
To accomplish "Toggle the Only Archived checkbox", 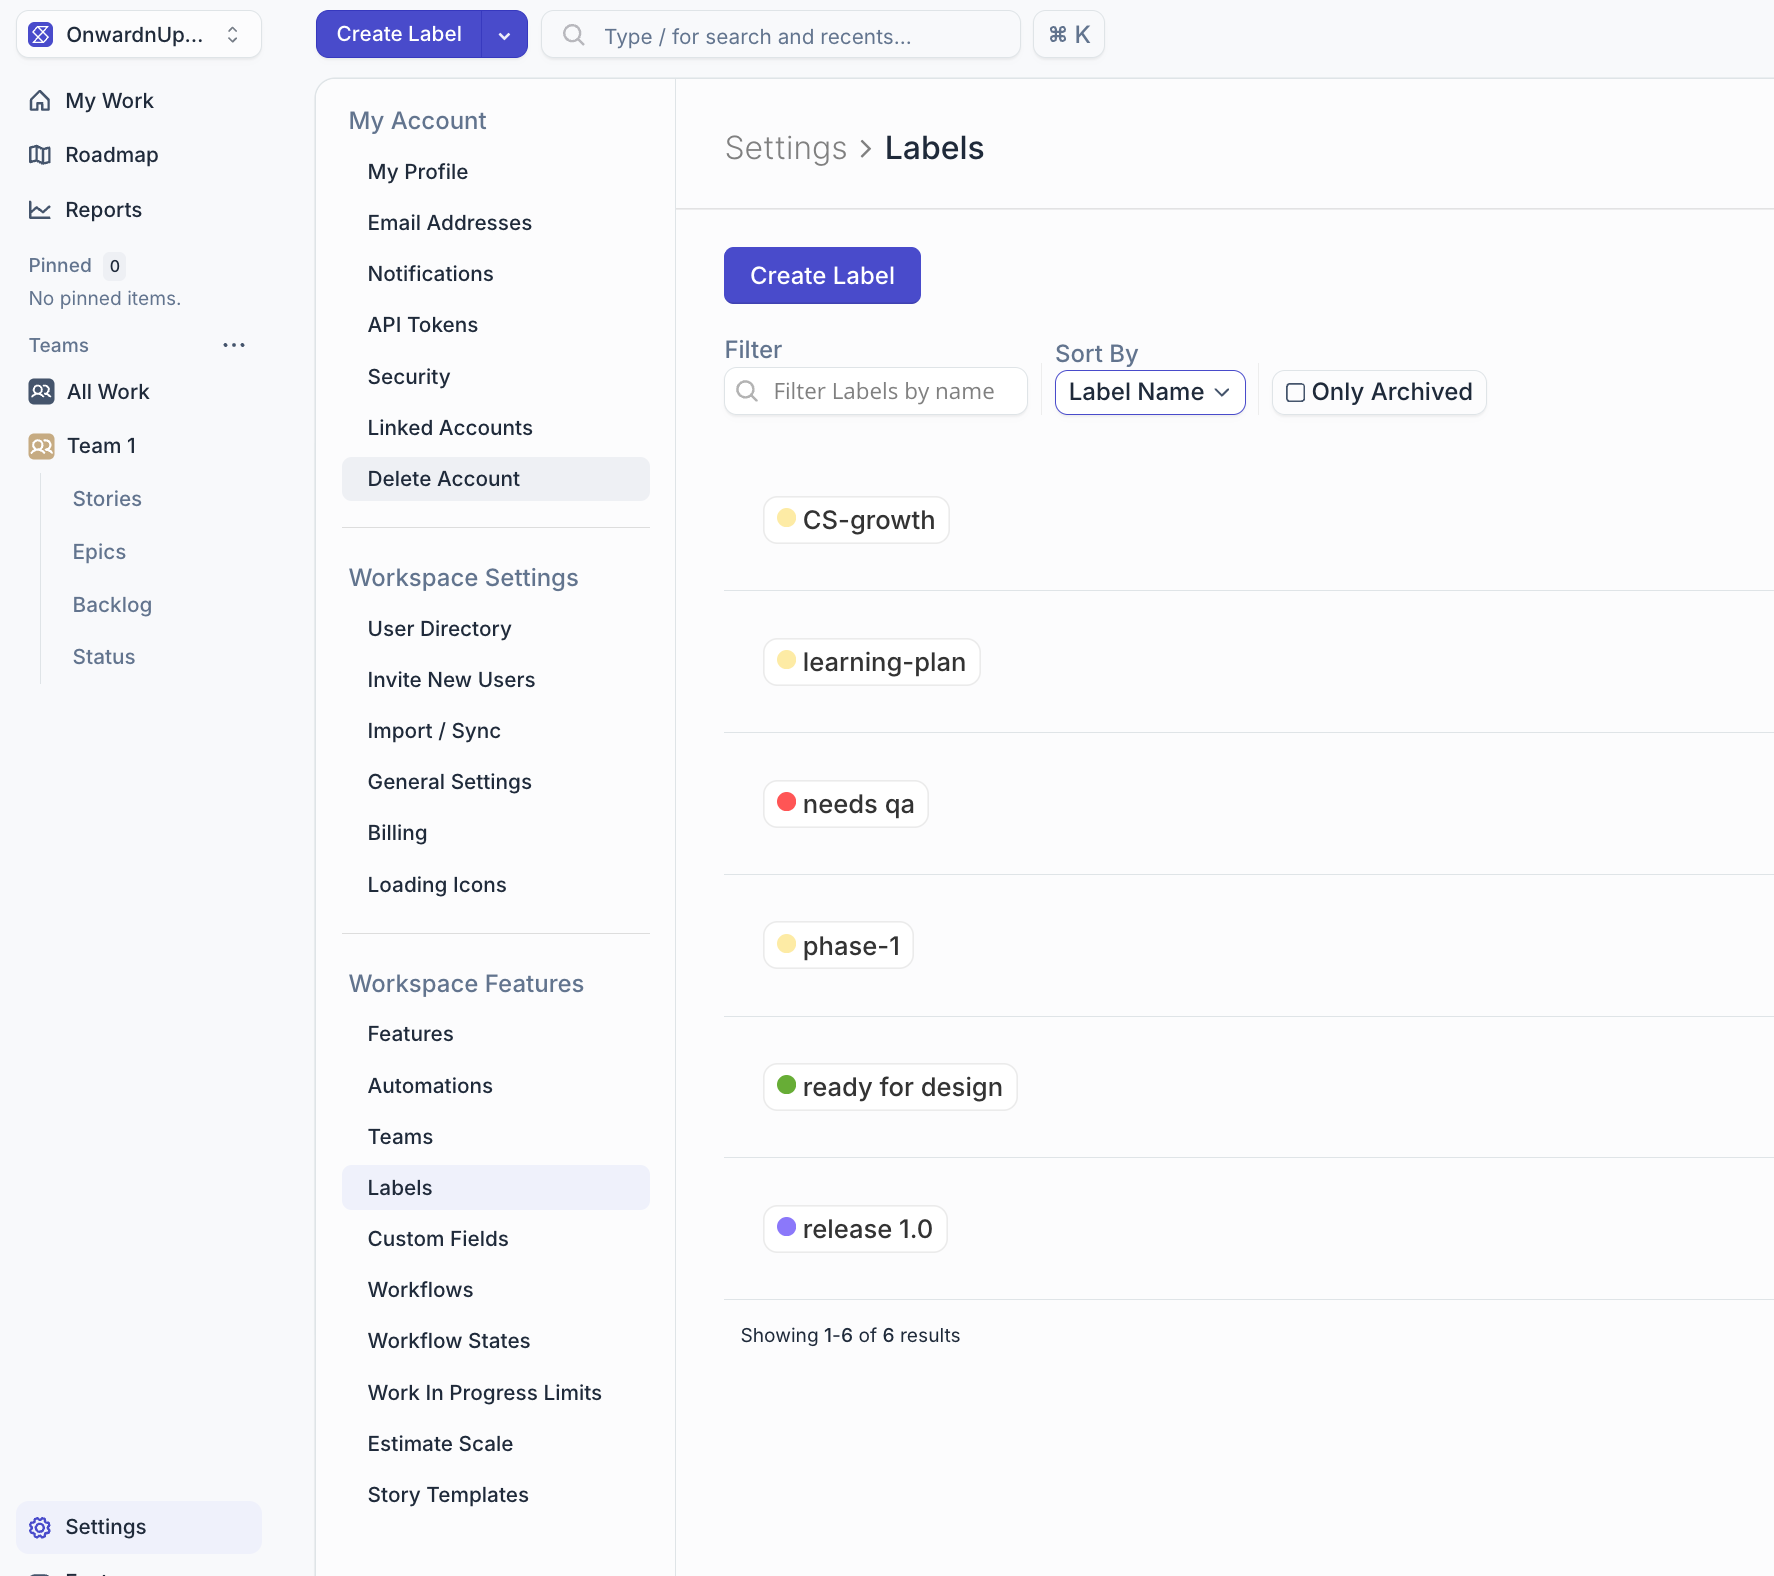I will [1295, 393].
